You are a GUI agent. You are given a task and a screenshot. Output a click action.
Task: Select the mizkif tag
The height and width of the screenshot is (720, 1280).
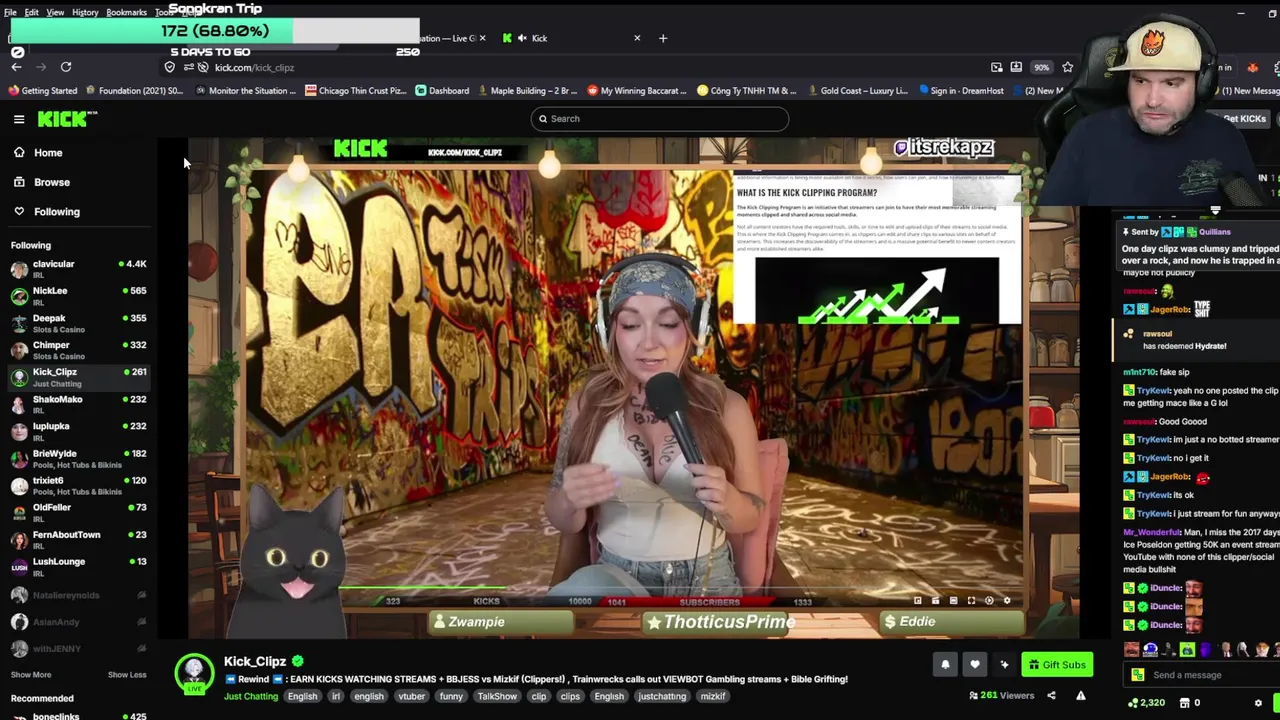tap(713, 697)
